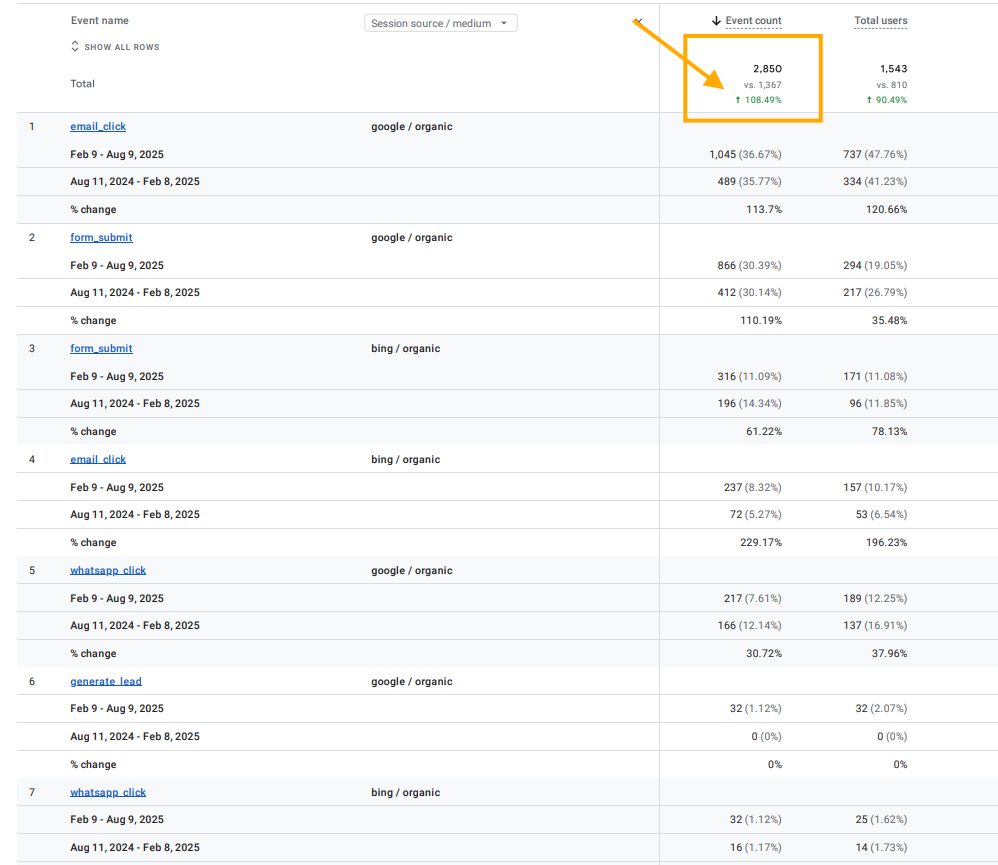Screen dimensions: 998x865
Task: Click the 113.7% change value
Action: [764, 209]
